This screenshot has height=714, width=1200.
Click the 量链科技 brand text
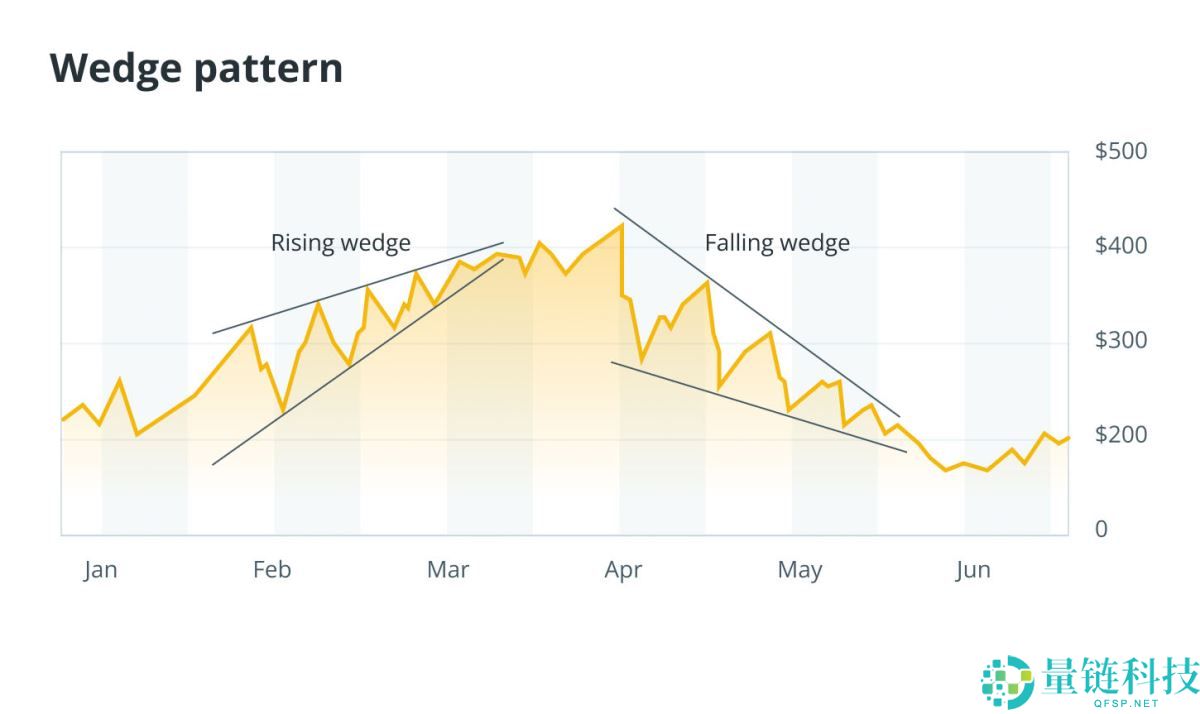click(x=1118, y=676)
